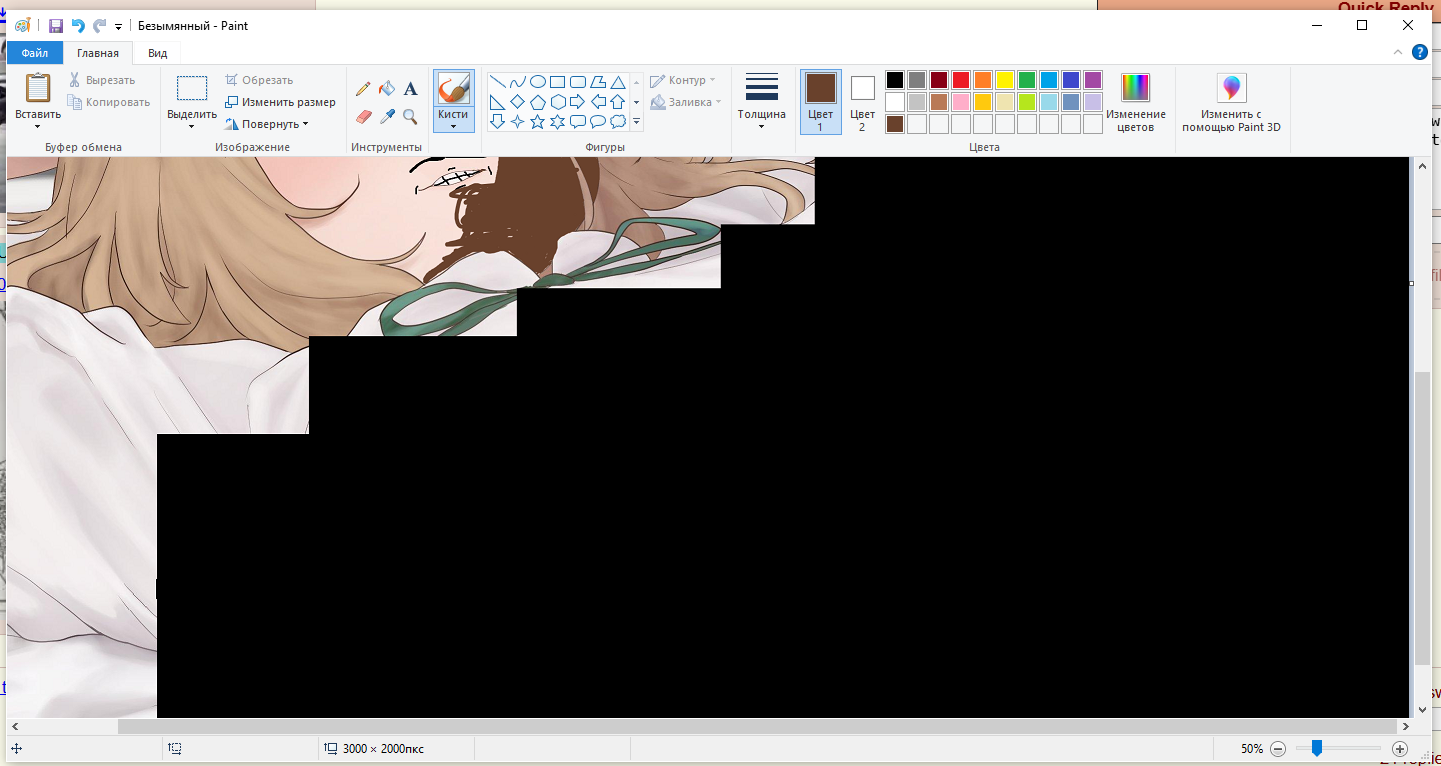Click Обрезать (crop) button

pyautogui.click(x=258, y=80)
